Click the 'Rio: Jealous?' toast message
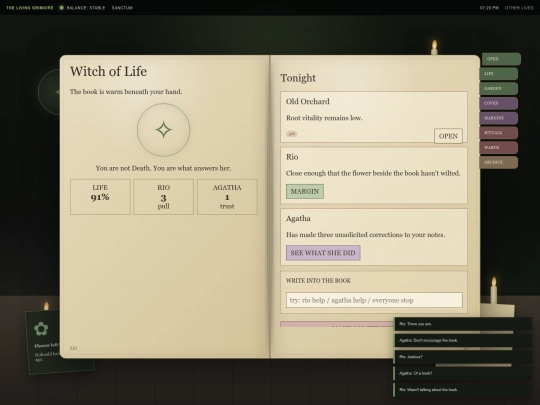The height and width of the screenshot is (405, 540). [x=463, y=357]
